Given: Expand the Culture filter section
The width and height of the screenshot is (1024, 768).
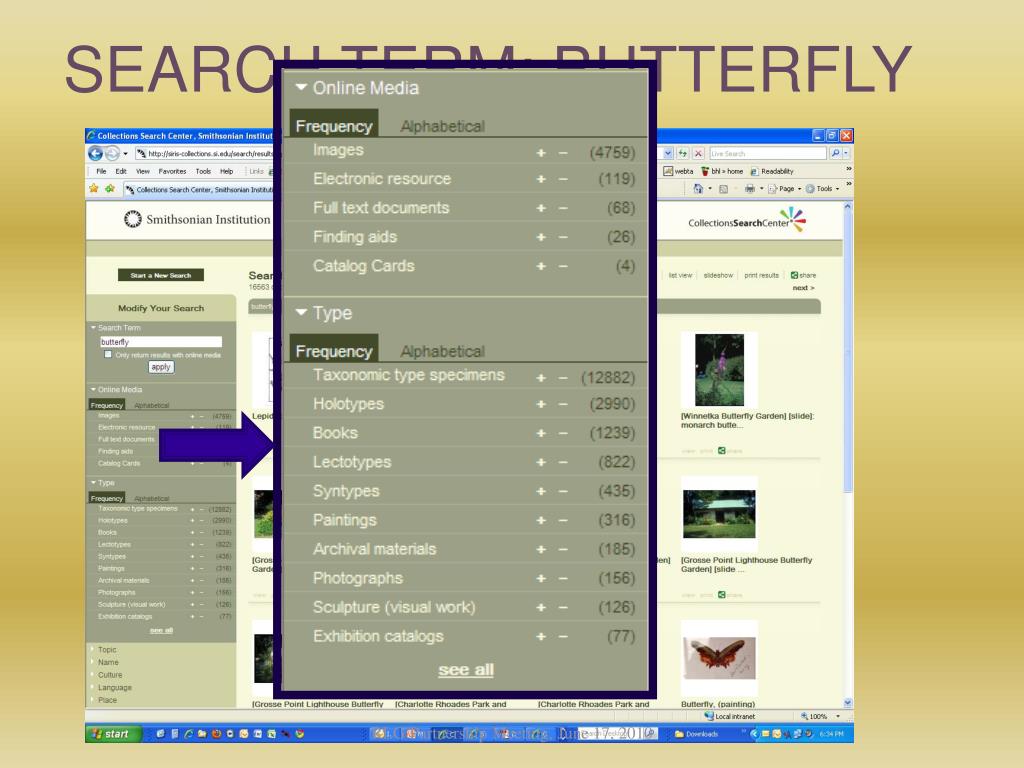Looking at the screenshot, I should (110, 675).
